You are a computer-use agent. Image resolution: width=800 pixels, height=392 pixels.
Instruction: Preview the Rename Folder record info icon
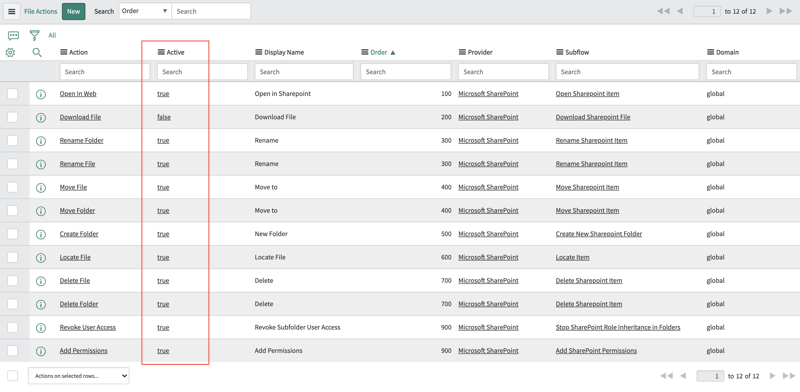(x=41, y=141)
